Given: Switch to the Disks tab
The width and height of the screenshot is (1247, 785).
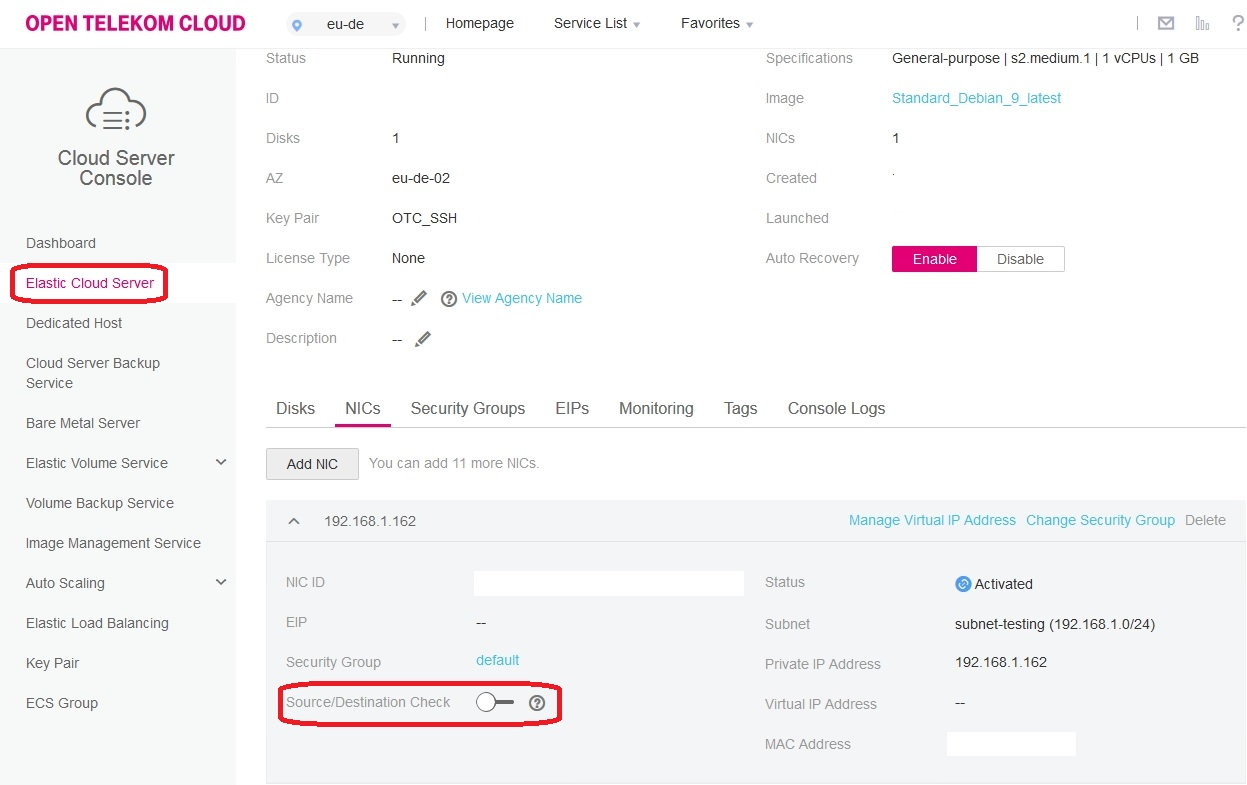Looking at the screenshot, I should 295,408.
